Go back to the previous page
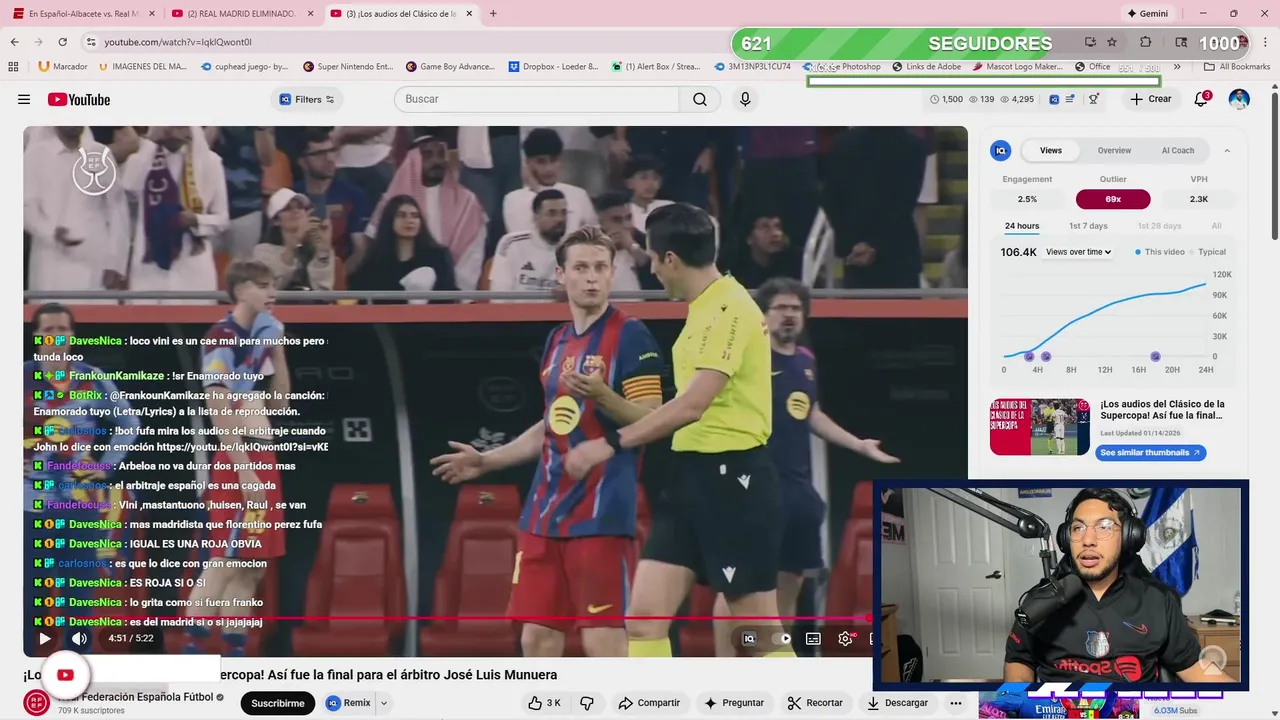The image size is (1280, 720). [x=14, y=42]
